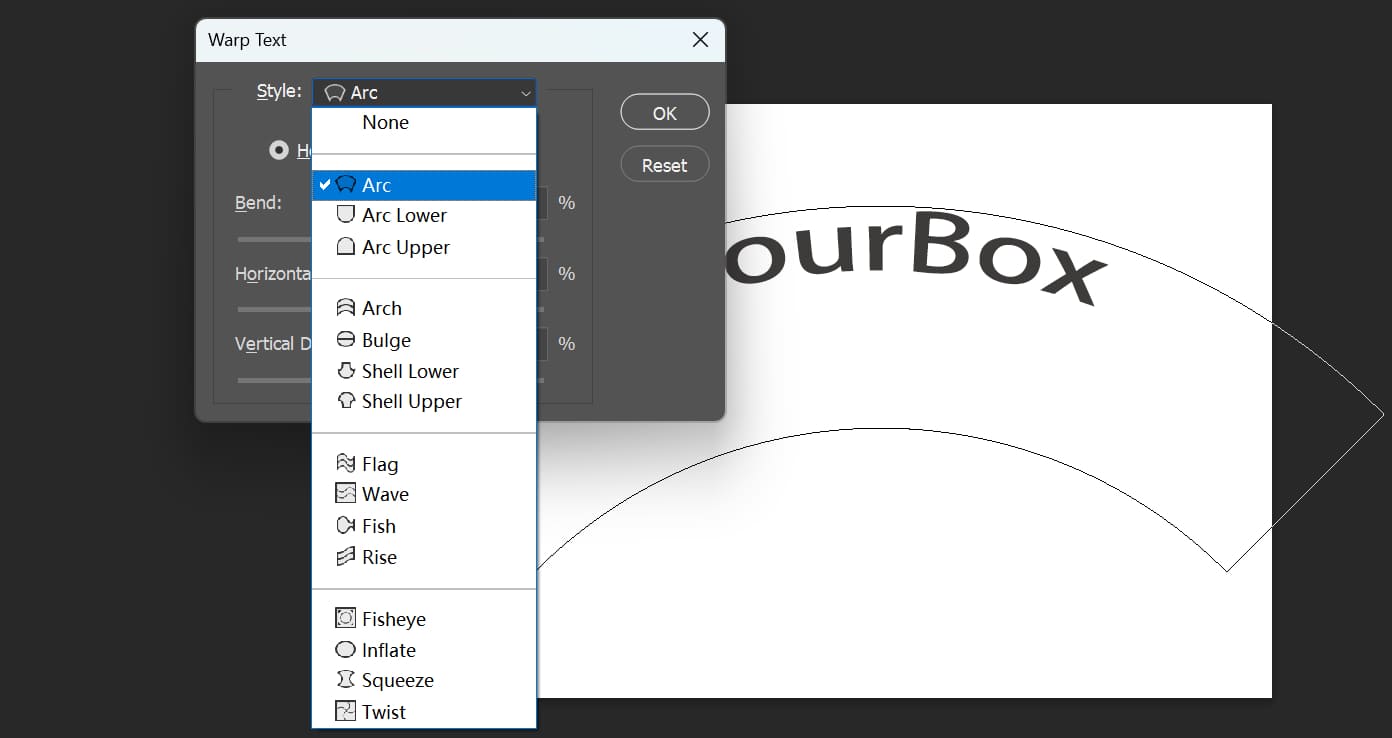The width and height of the screenshot is (1392, 738).
Task: Select the Inflate warp entry
Action: (x=389, y=649)
